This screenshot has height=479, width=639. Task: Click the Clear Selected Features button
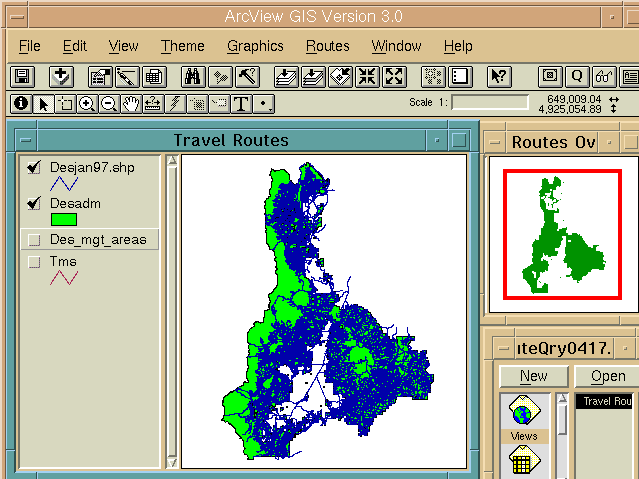point(460,76)
